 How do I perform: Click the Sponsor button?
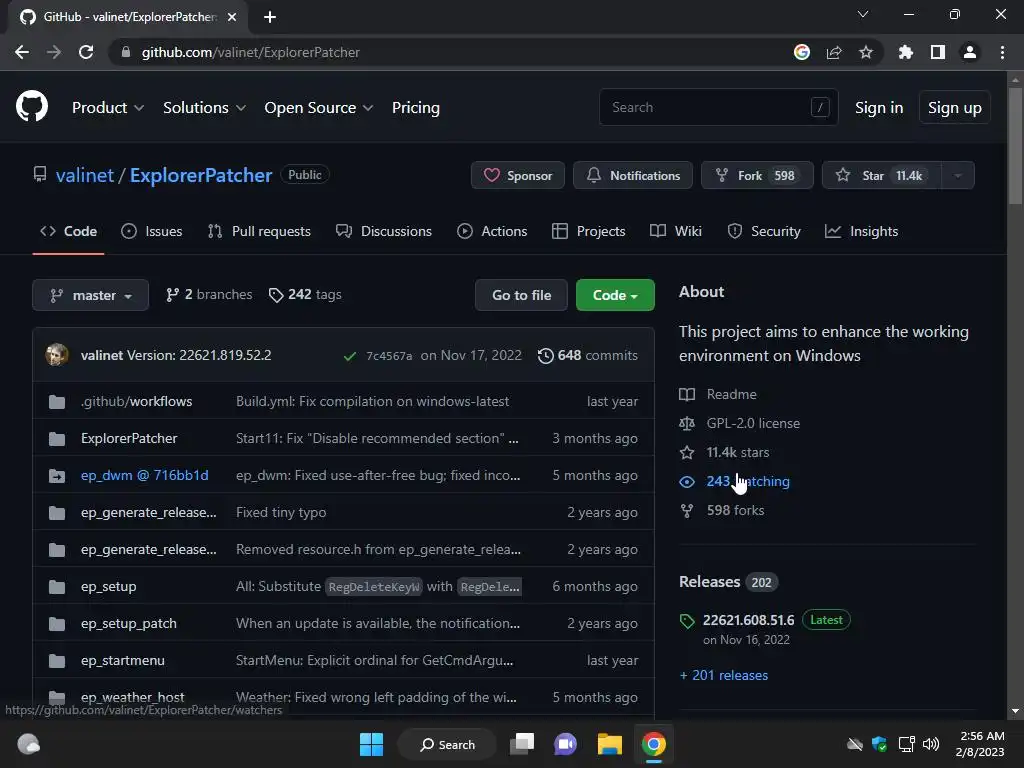(518, 175)
